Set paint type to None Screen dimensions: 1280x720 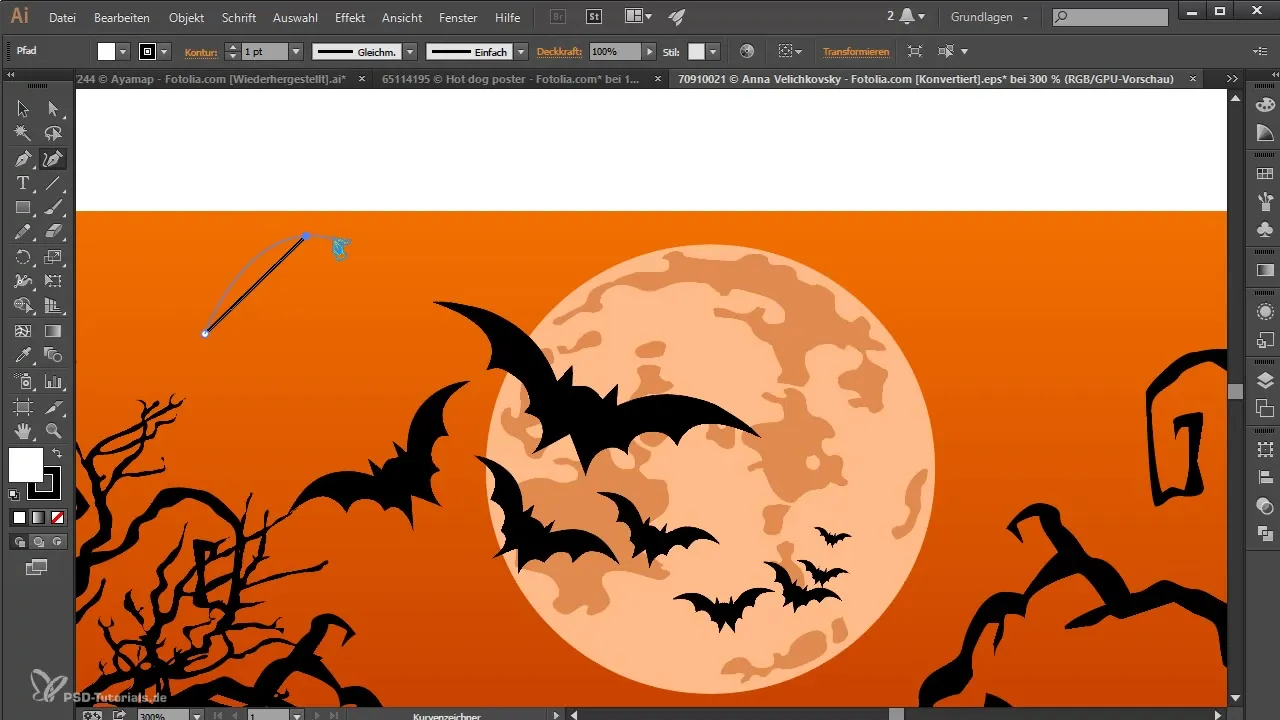[x=57, y=518]
